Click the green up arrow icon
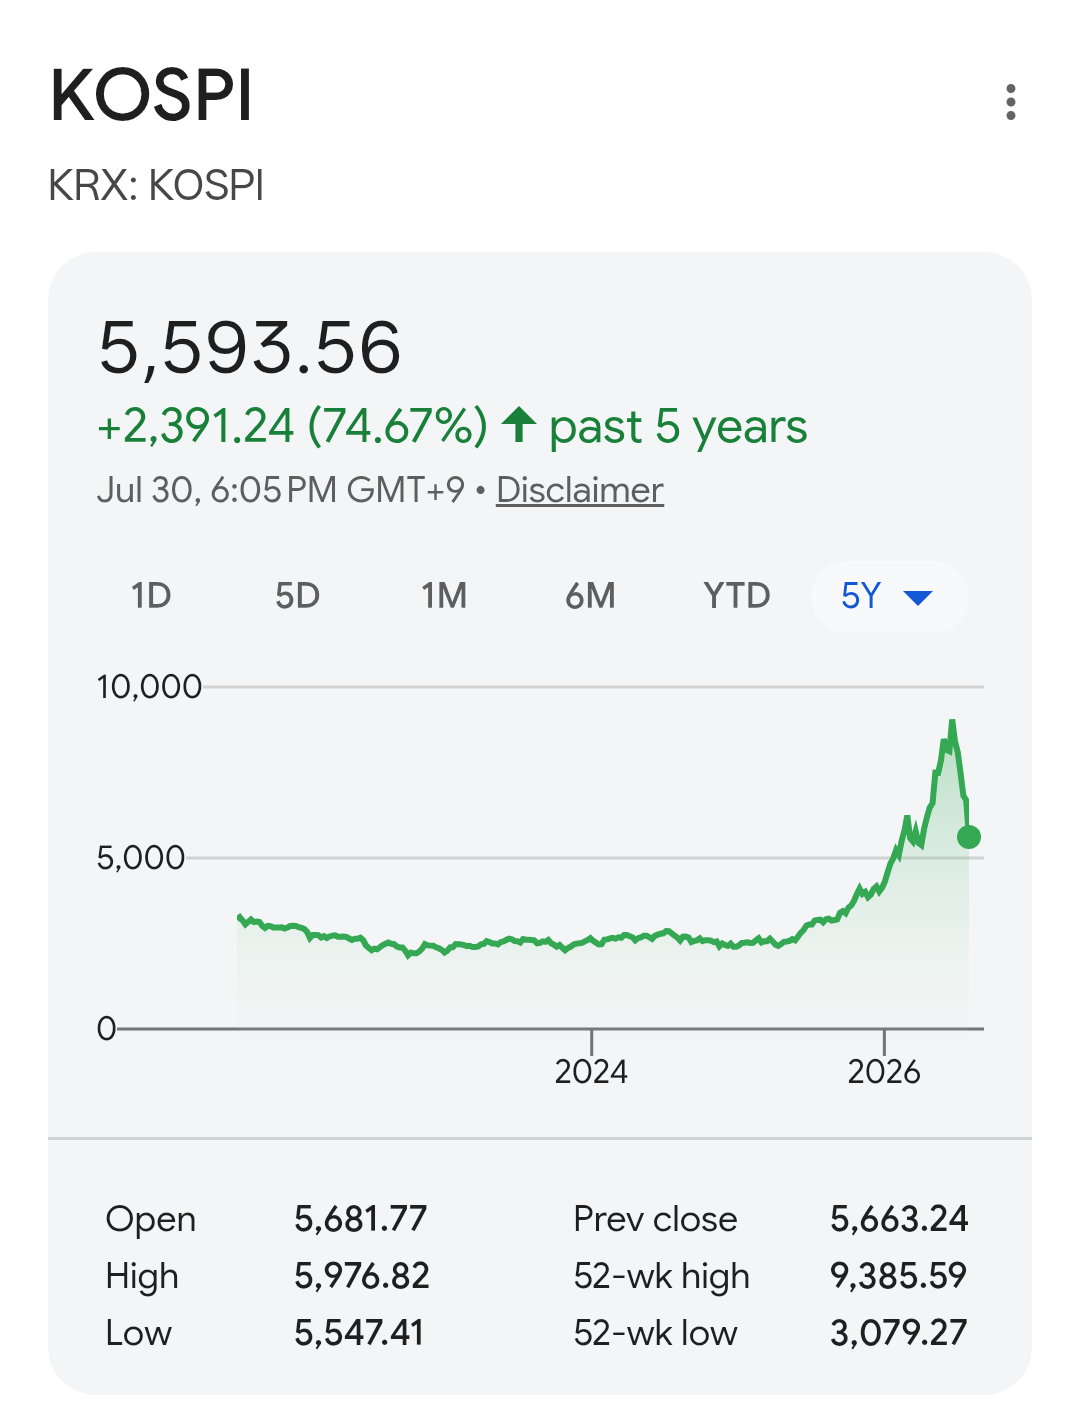The image size is (1080, 1414). coord(519,425)
